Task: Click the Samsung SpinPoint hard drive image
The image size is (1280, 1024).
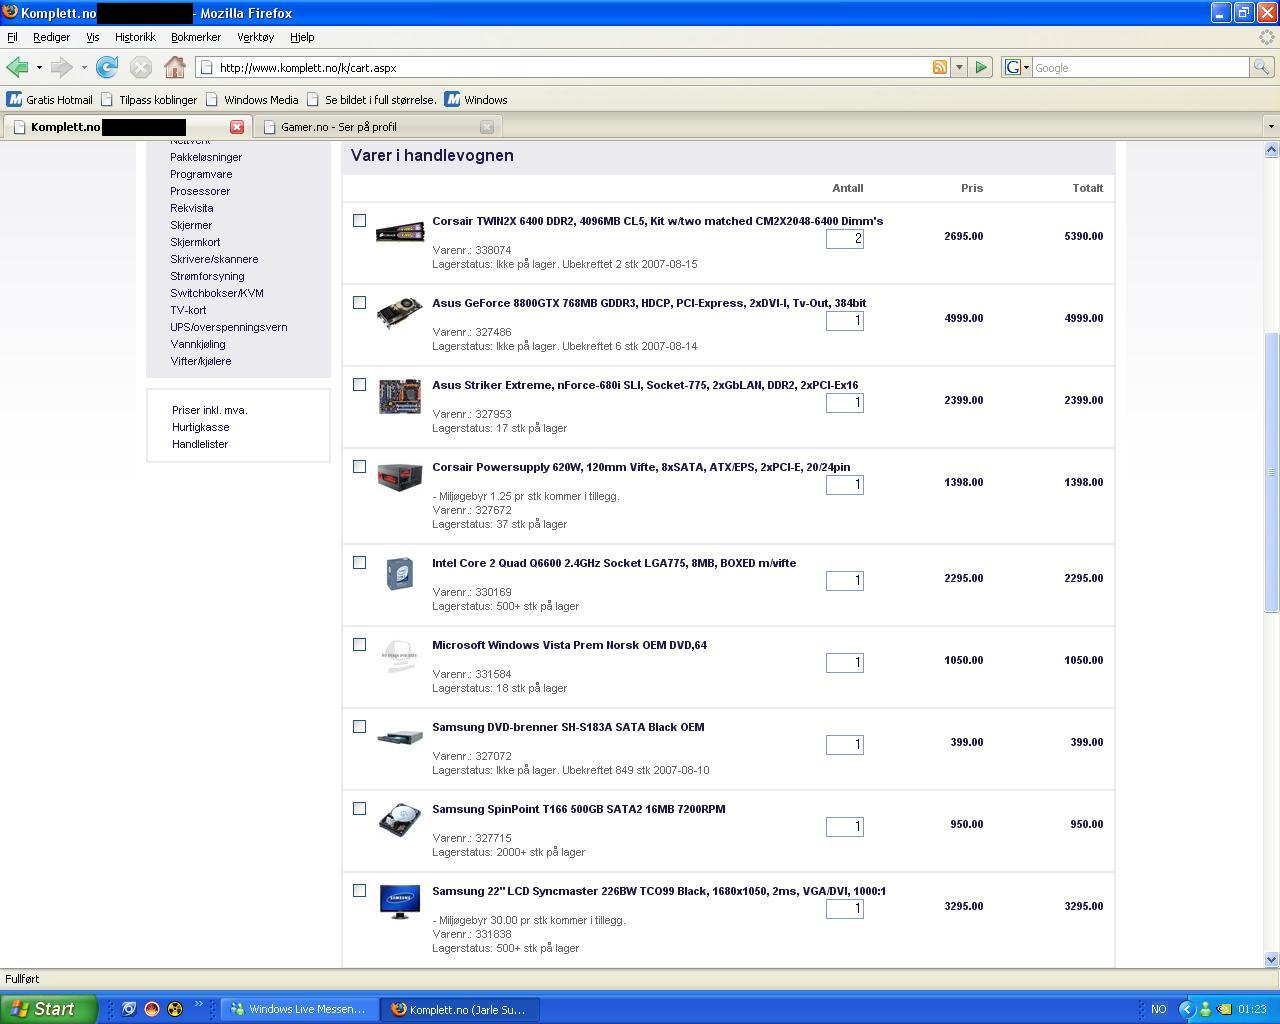Action: pos(400,819)
